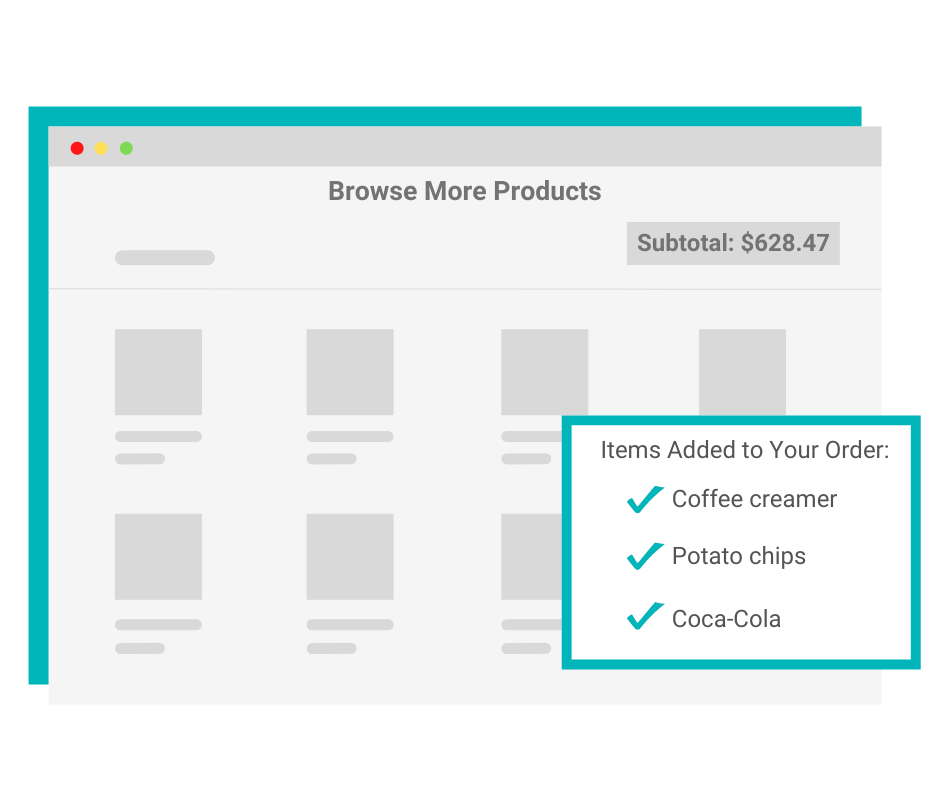Click the Potato chips item text
This screenshot has height=788, width=940.
tap(738, 556)
